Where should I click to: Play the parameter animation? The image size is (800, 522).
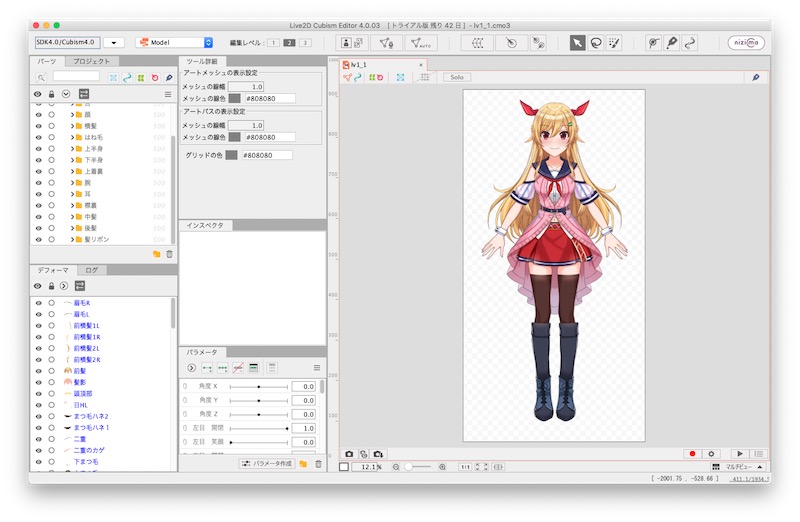pyautogui.click(x=739, y=454)
